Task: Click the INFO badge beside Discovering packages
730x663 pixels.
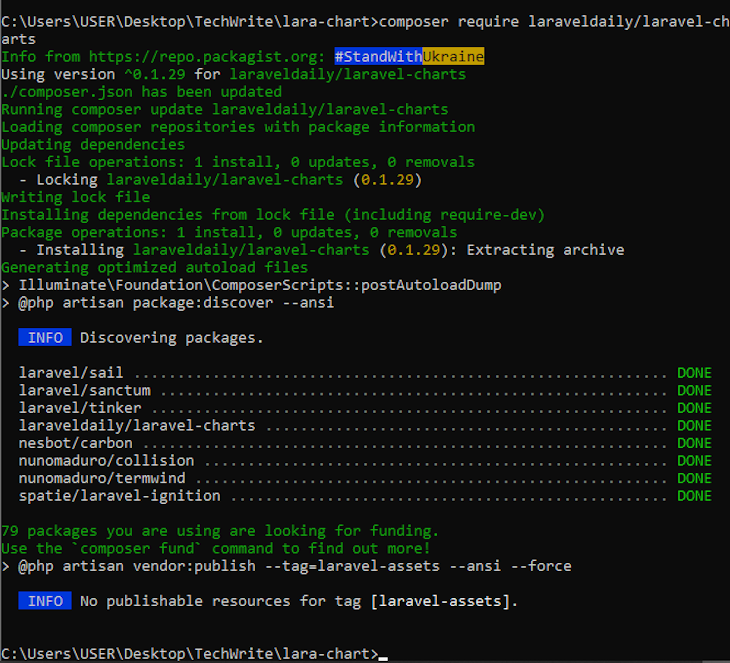Action: click(45, 338)
